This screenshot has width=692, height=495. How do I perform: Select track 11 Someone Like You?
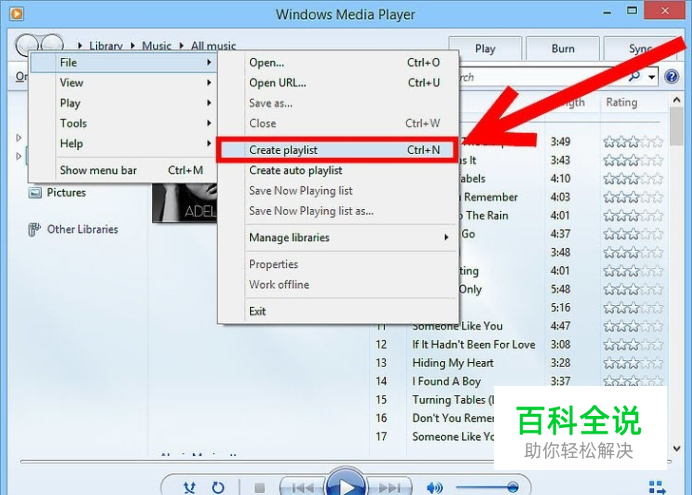point(457,326)
